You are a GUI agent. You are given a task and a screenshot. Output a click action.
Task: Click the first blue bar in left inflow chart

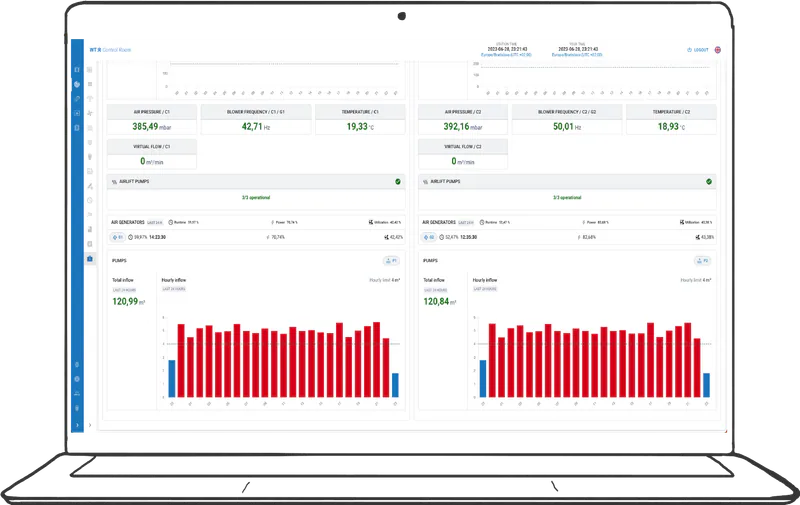tap(171, 377)
